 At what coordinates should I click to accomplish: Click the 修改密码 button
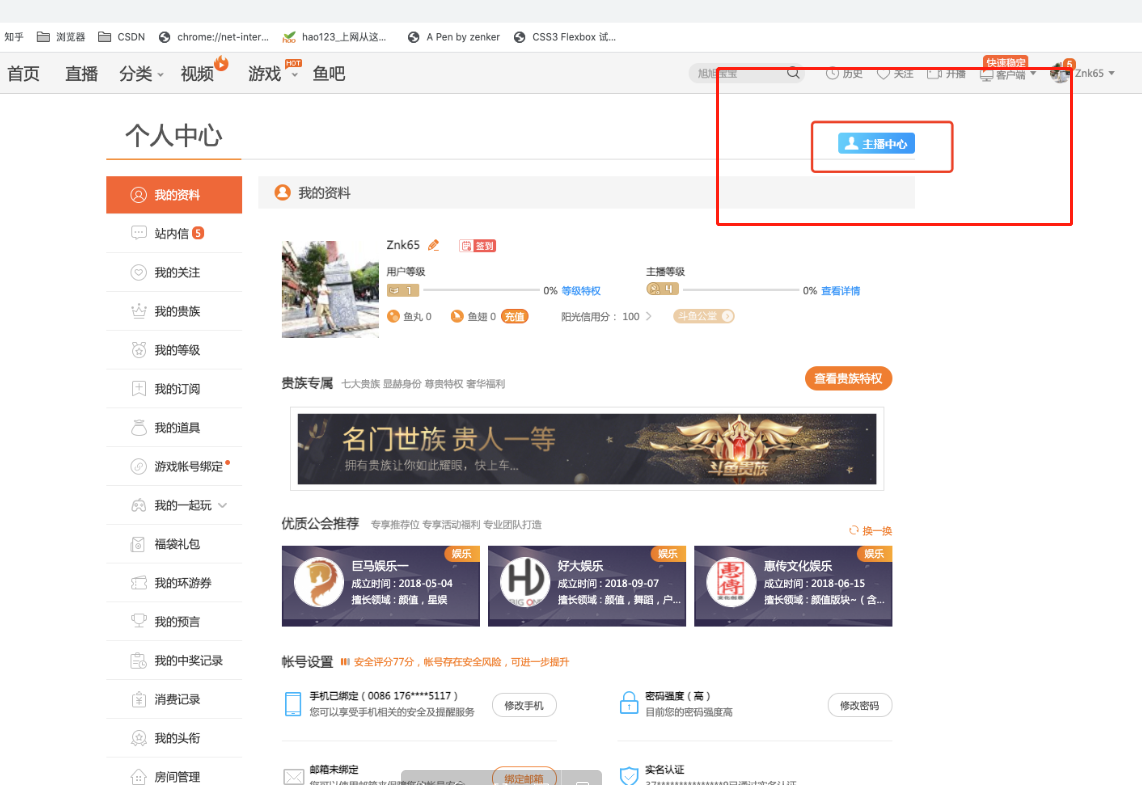[x=859, y=705]
